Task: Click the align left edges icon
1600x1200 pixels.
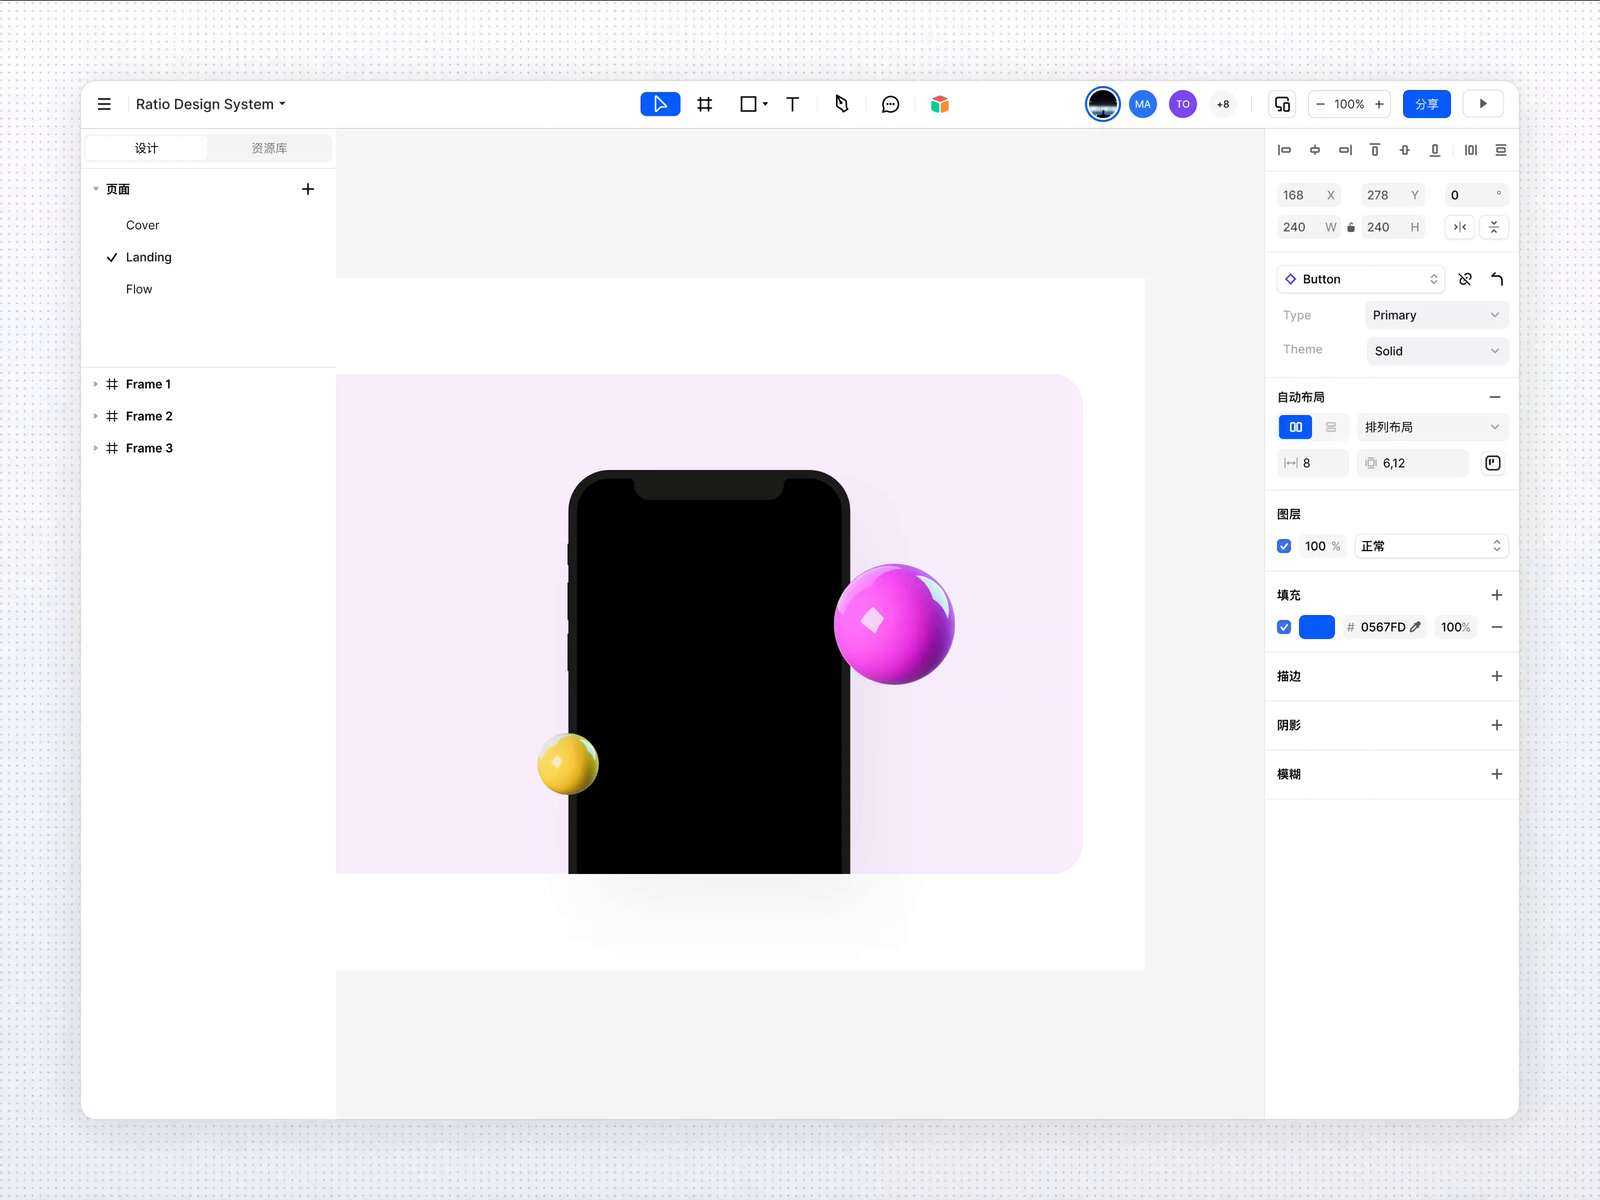Action: 1284,150
